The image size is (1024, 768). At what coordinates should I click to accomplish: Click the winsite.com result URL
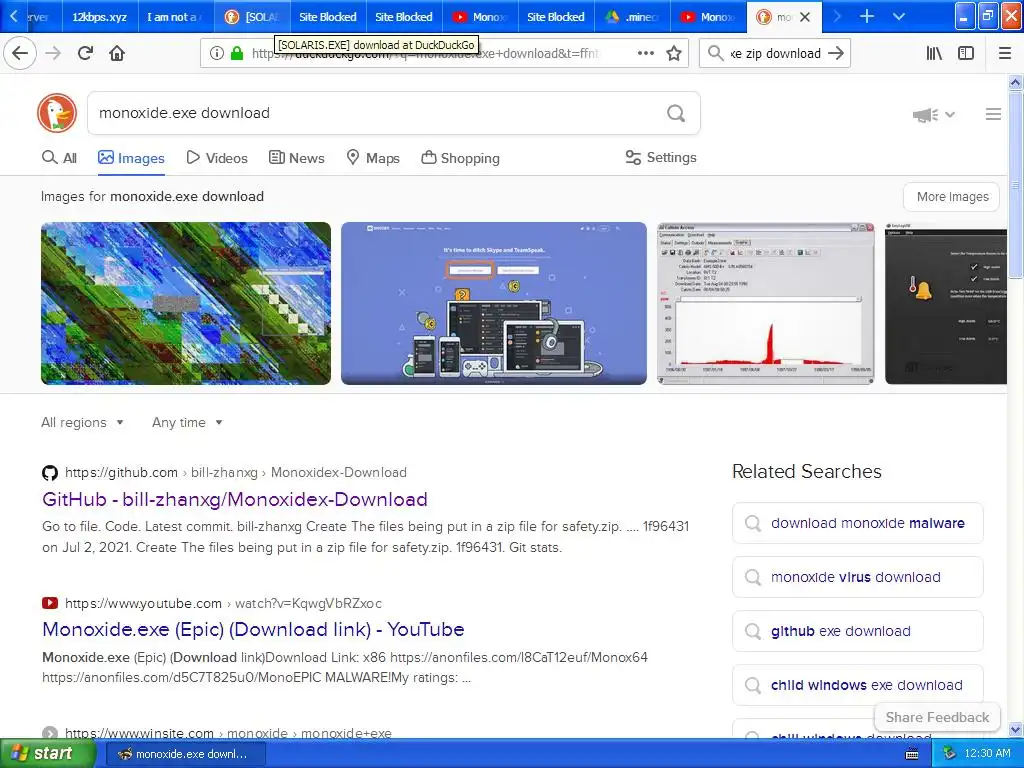pos(228,733)
